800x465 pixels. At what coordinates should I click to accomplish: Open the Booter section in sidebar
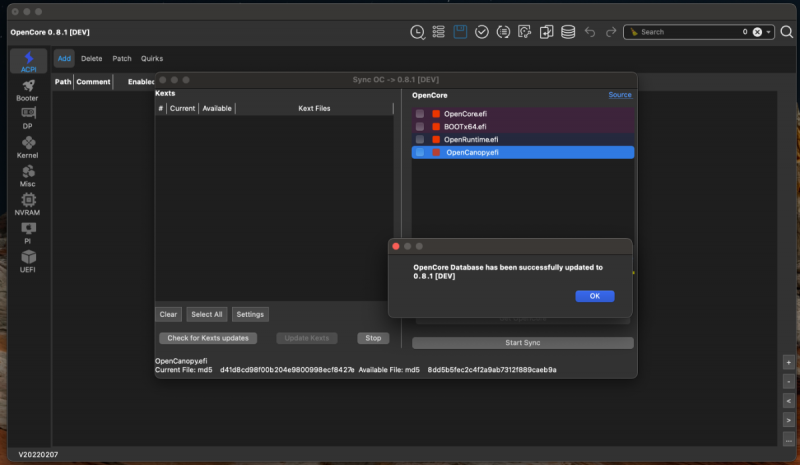28,90
